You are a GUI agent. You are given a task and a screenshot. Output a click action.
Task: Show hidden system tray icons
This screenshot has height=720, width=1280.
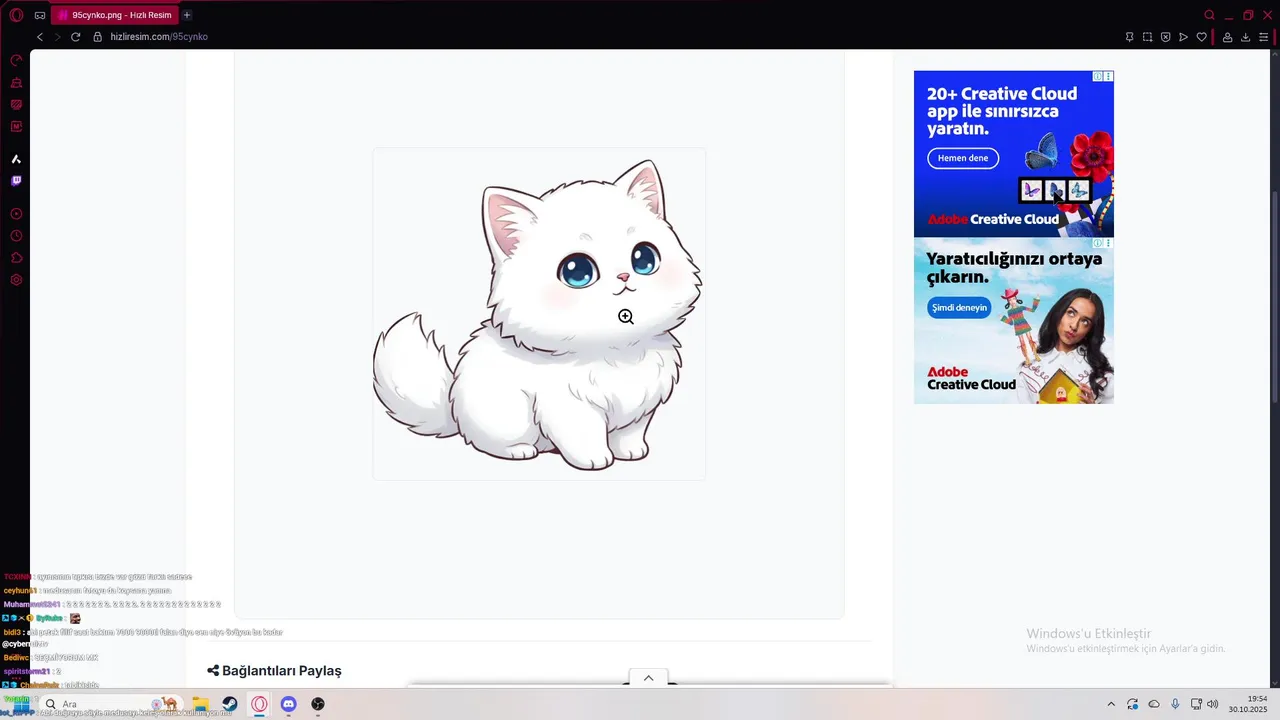[x=1111, y=704]
